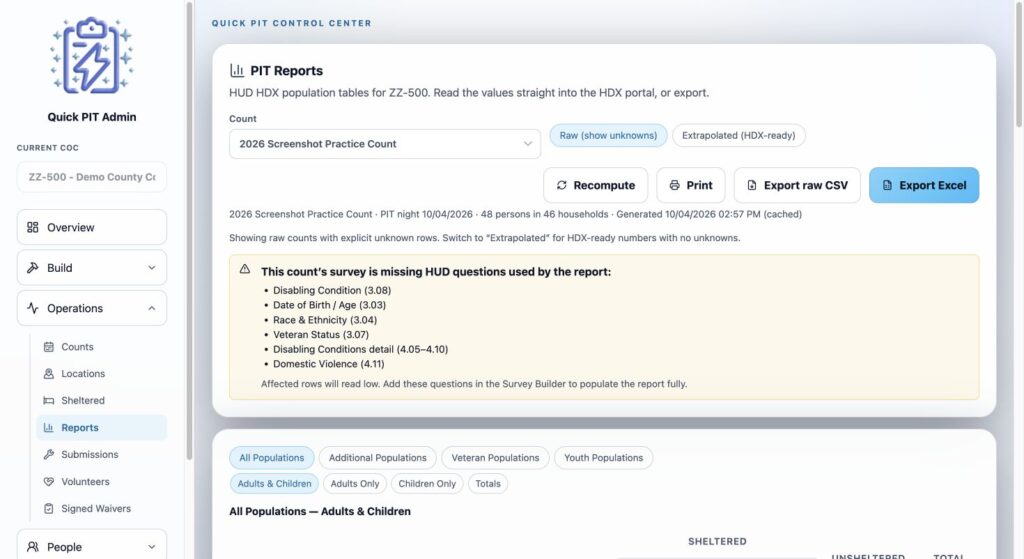The image size is (1024, 559).
Task: Expand the Build menu chevron
Action: pyautogui.click(x=152, y=268)
